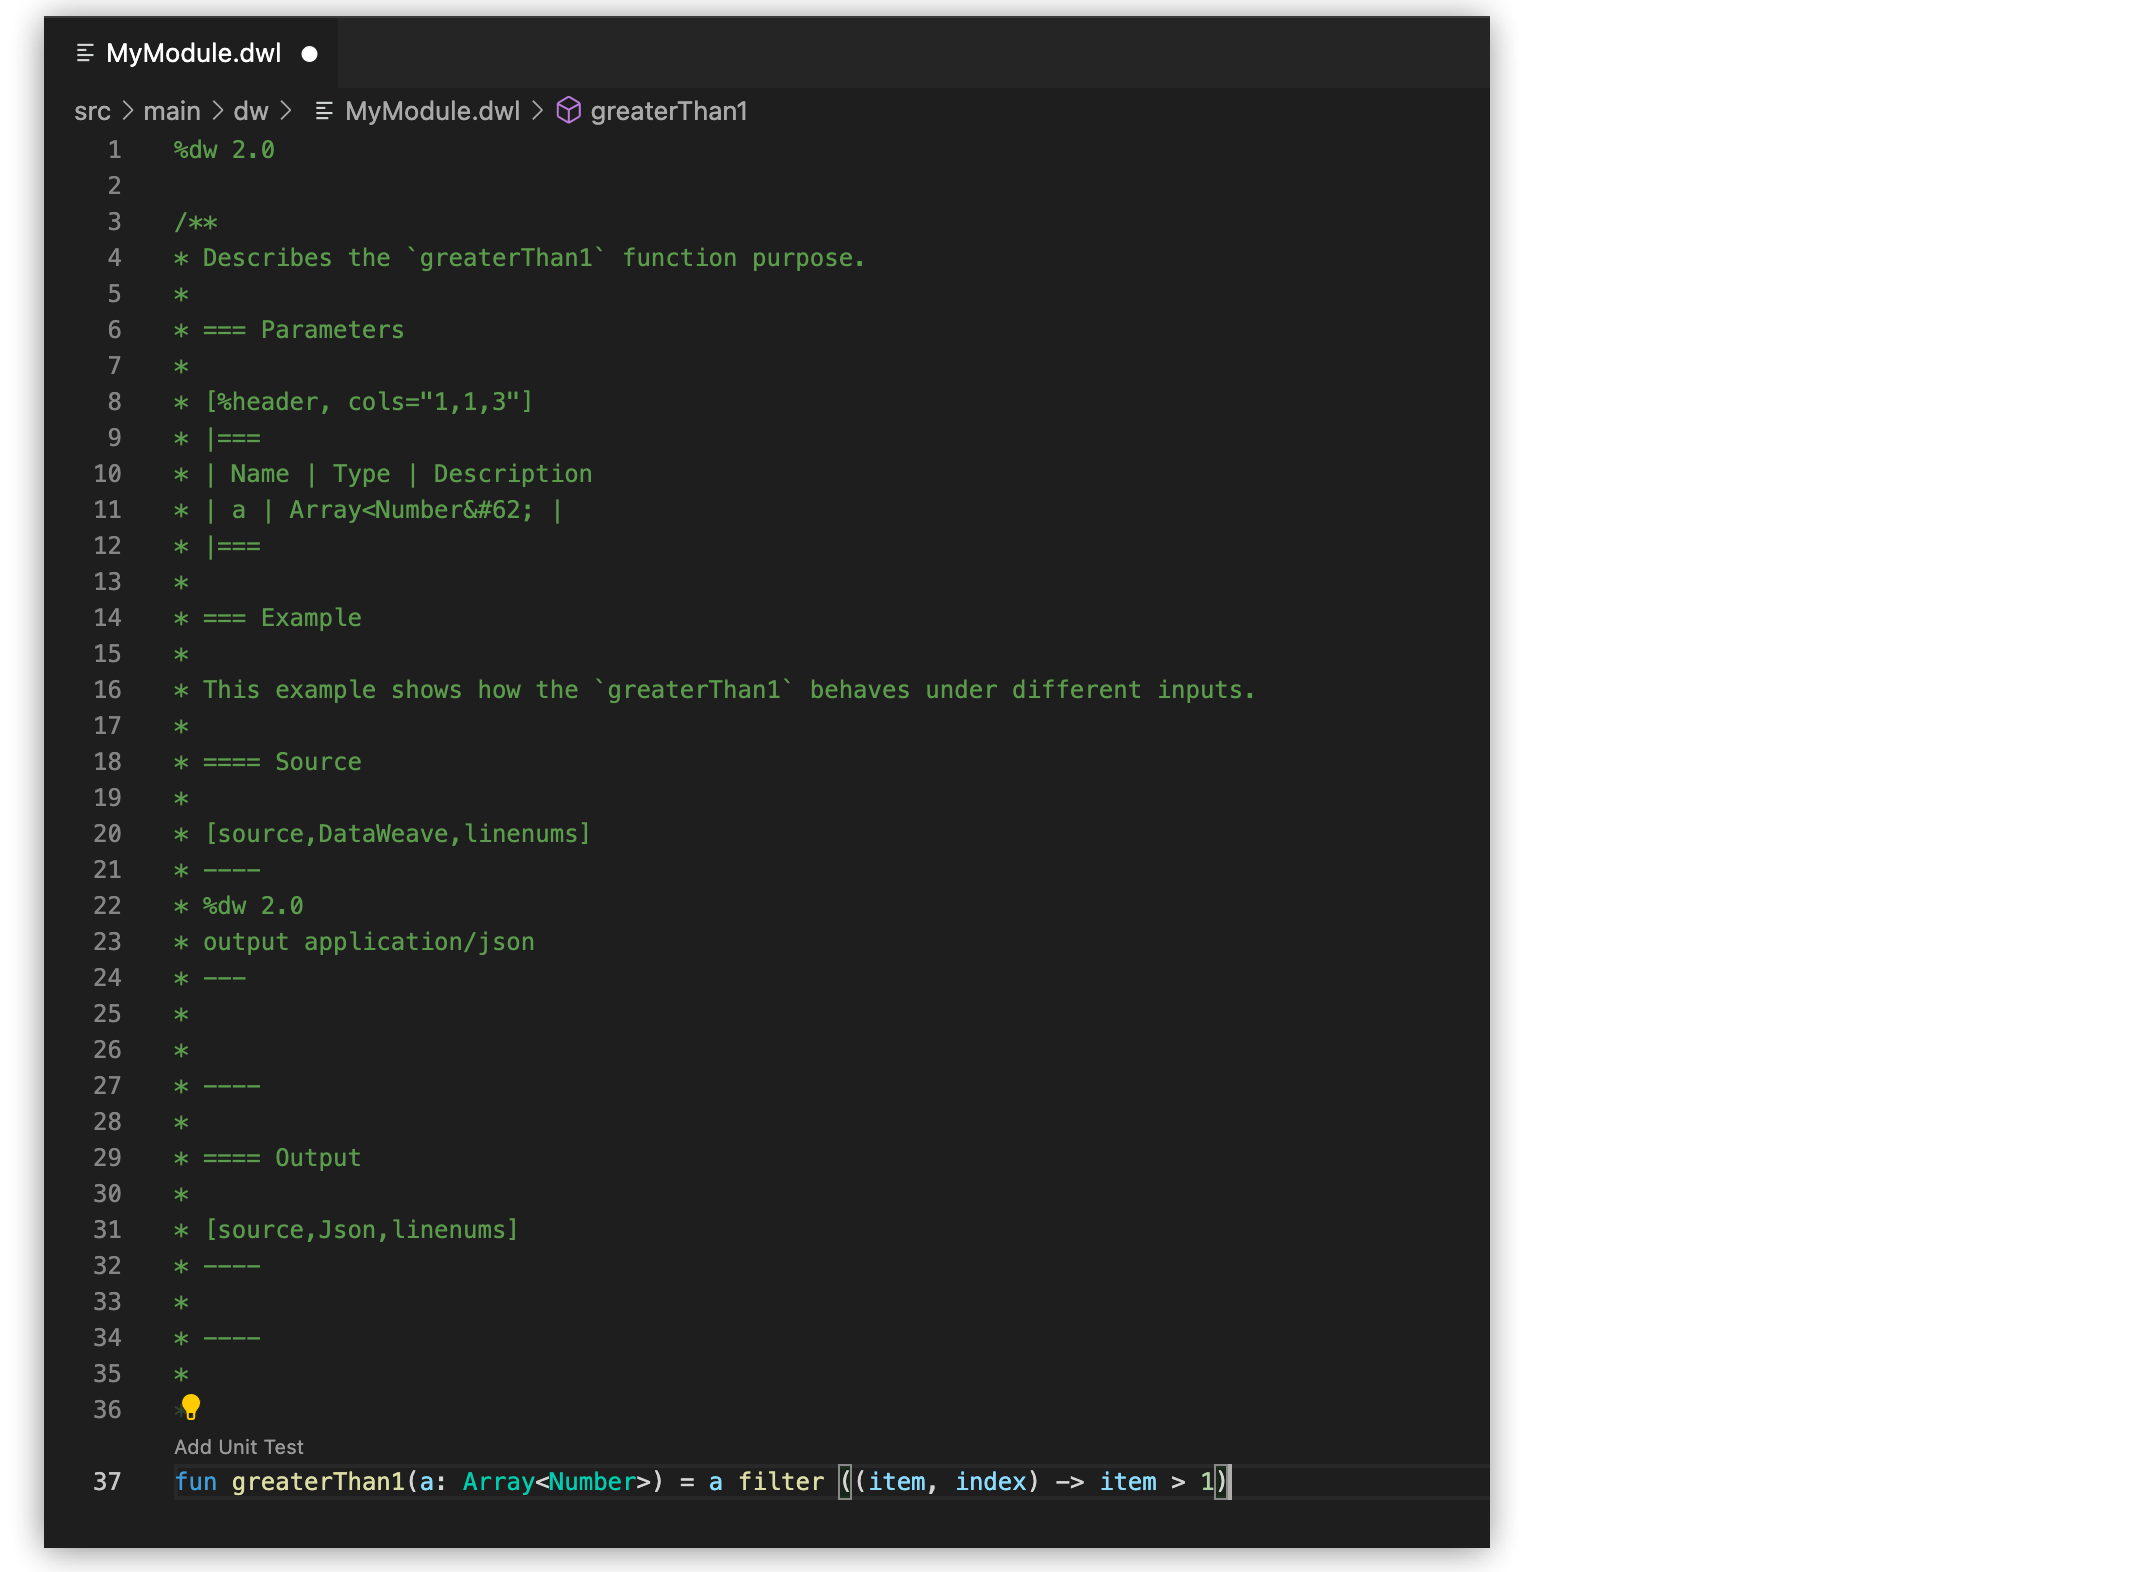Click the chevron after dw in breadcrumb
2142x1572 pixels.
(x=285, y=111)
